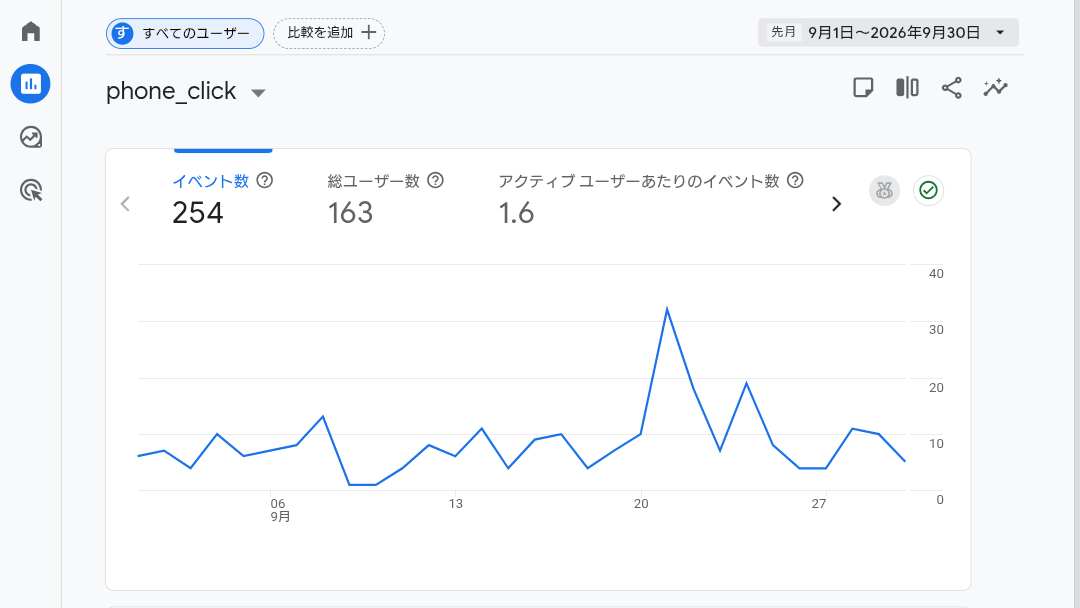Image resolution: width=1080 pixels, height=608 pixels.
Task: Click the 254 event count value
Action: pyautogui.click(x=198, y=213)
